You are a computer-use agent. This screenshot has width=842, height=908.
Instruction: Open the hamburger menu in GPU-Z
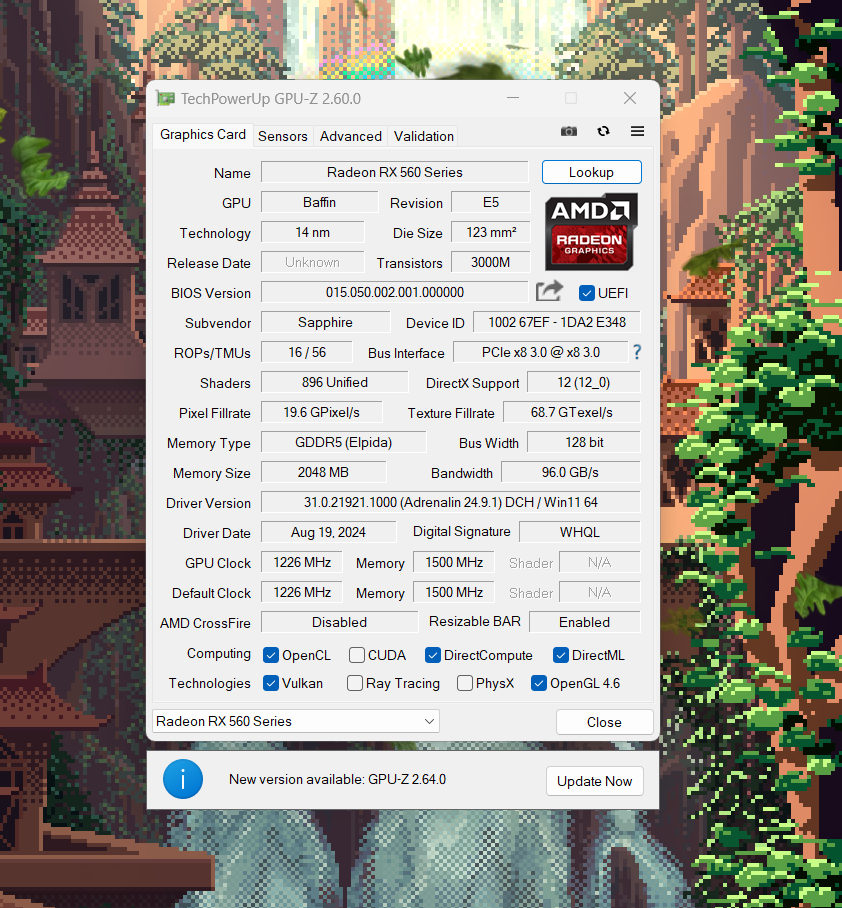pos(637,131)
